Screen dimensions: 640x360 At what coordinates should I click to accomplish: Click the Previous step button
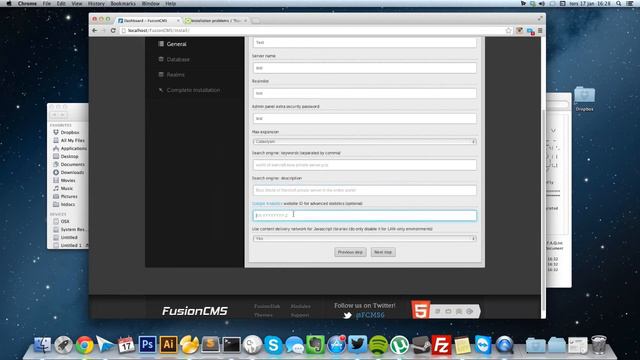[350, 252]
